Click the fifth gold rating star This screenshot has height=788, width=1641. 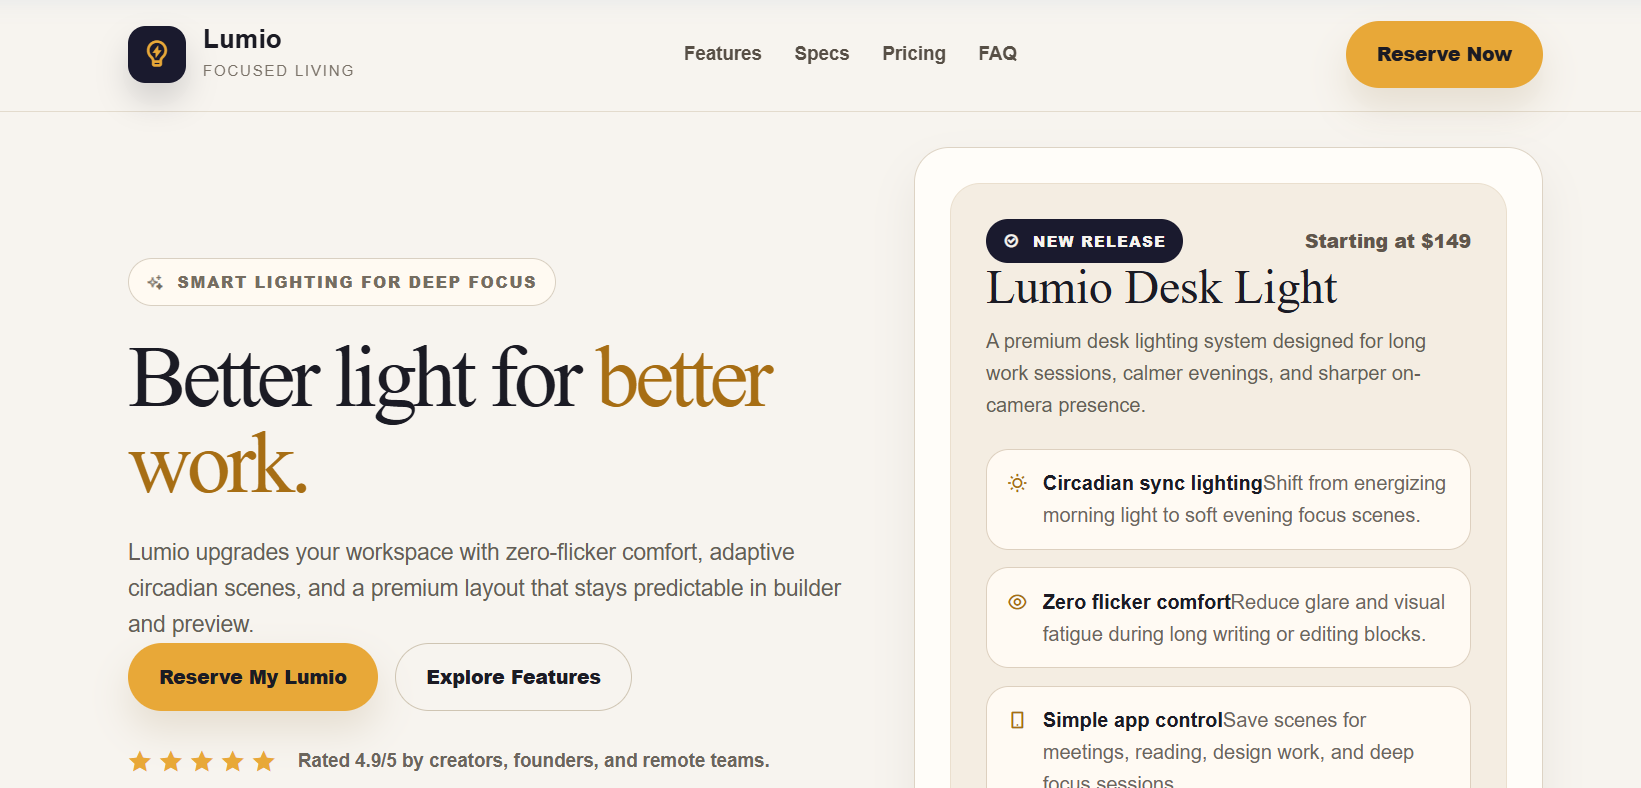264,762
